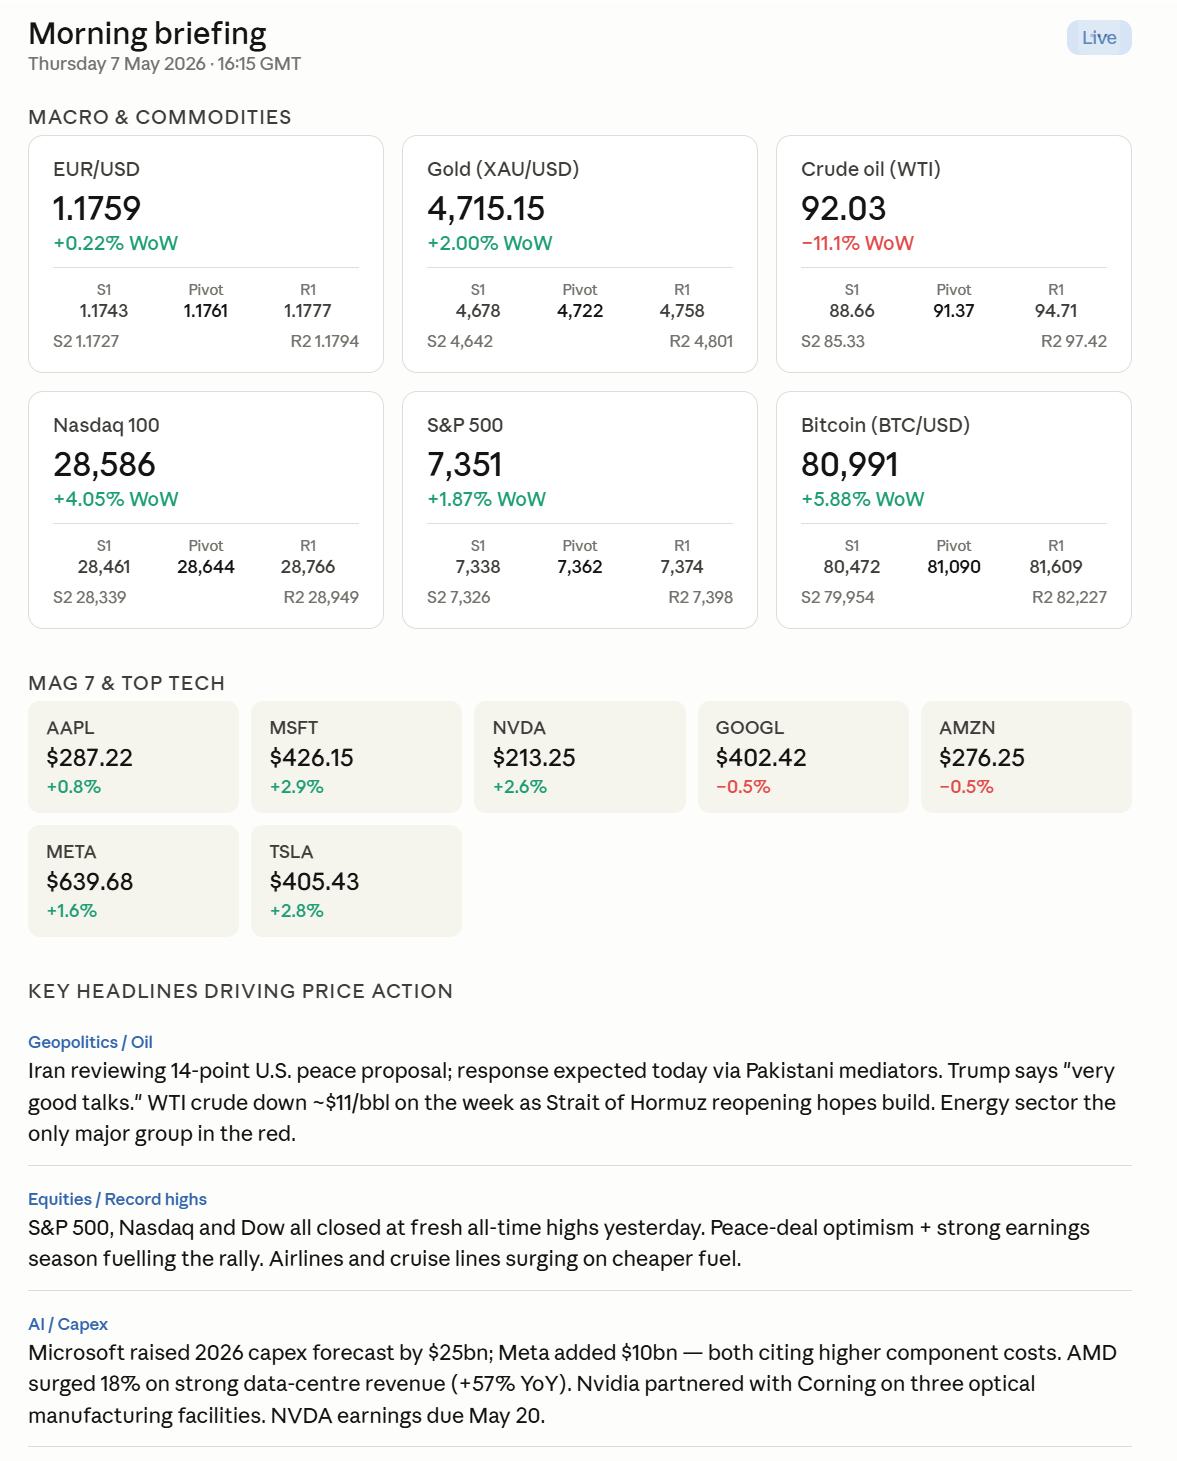Click Nasdaq S1 value 28,461
The image size is (1177, 1461).
(104, 567)
